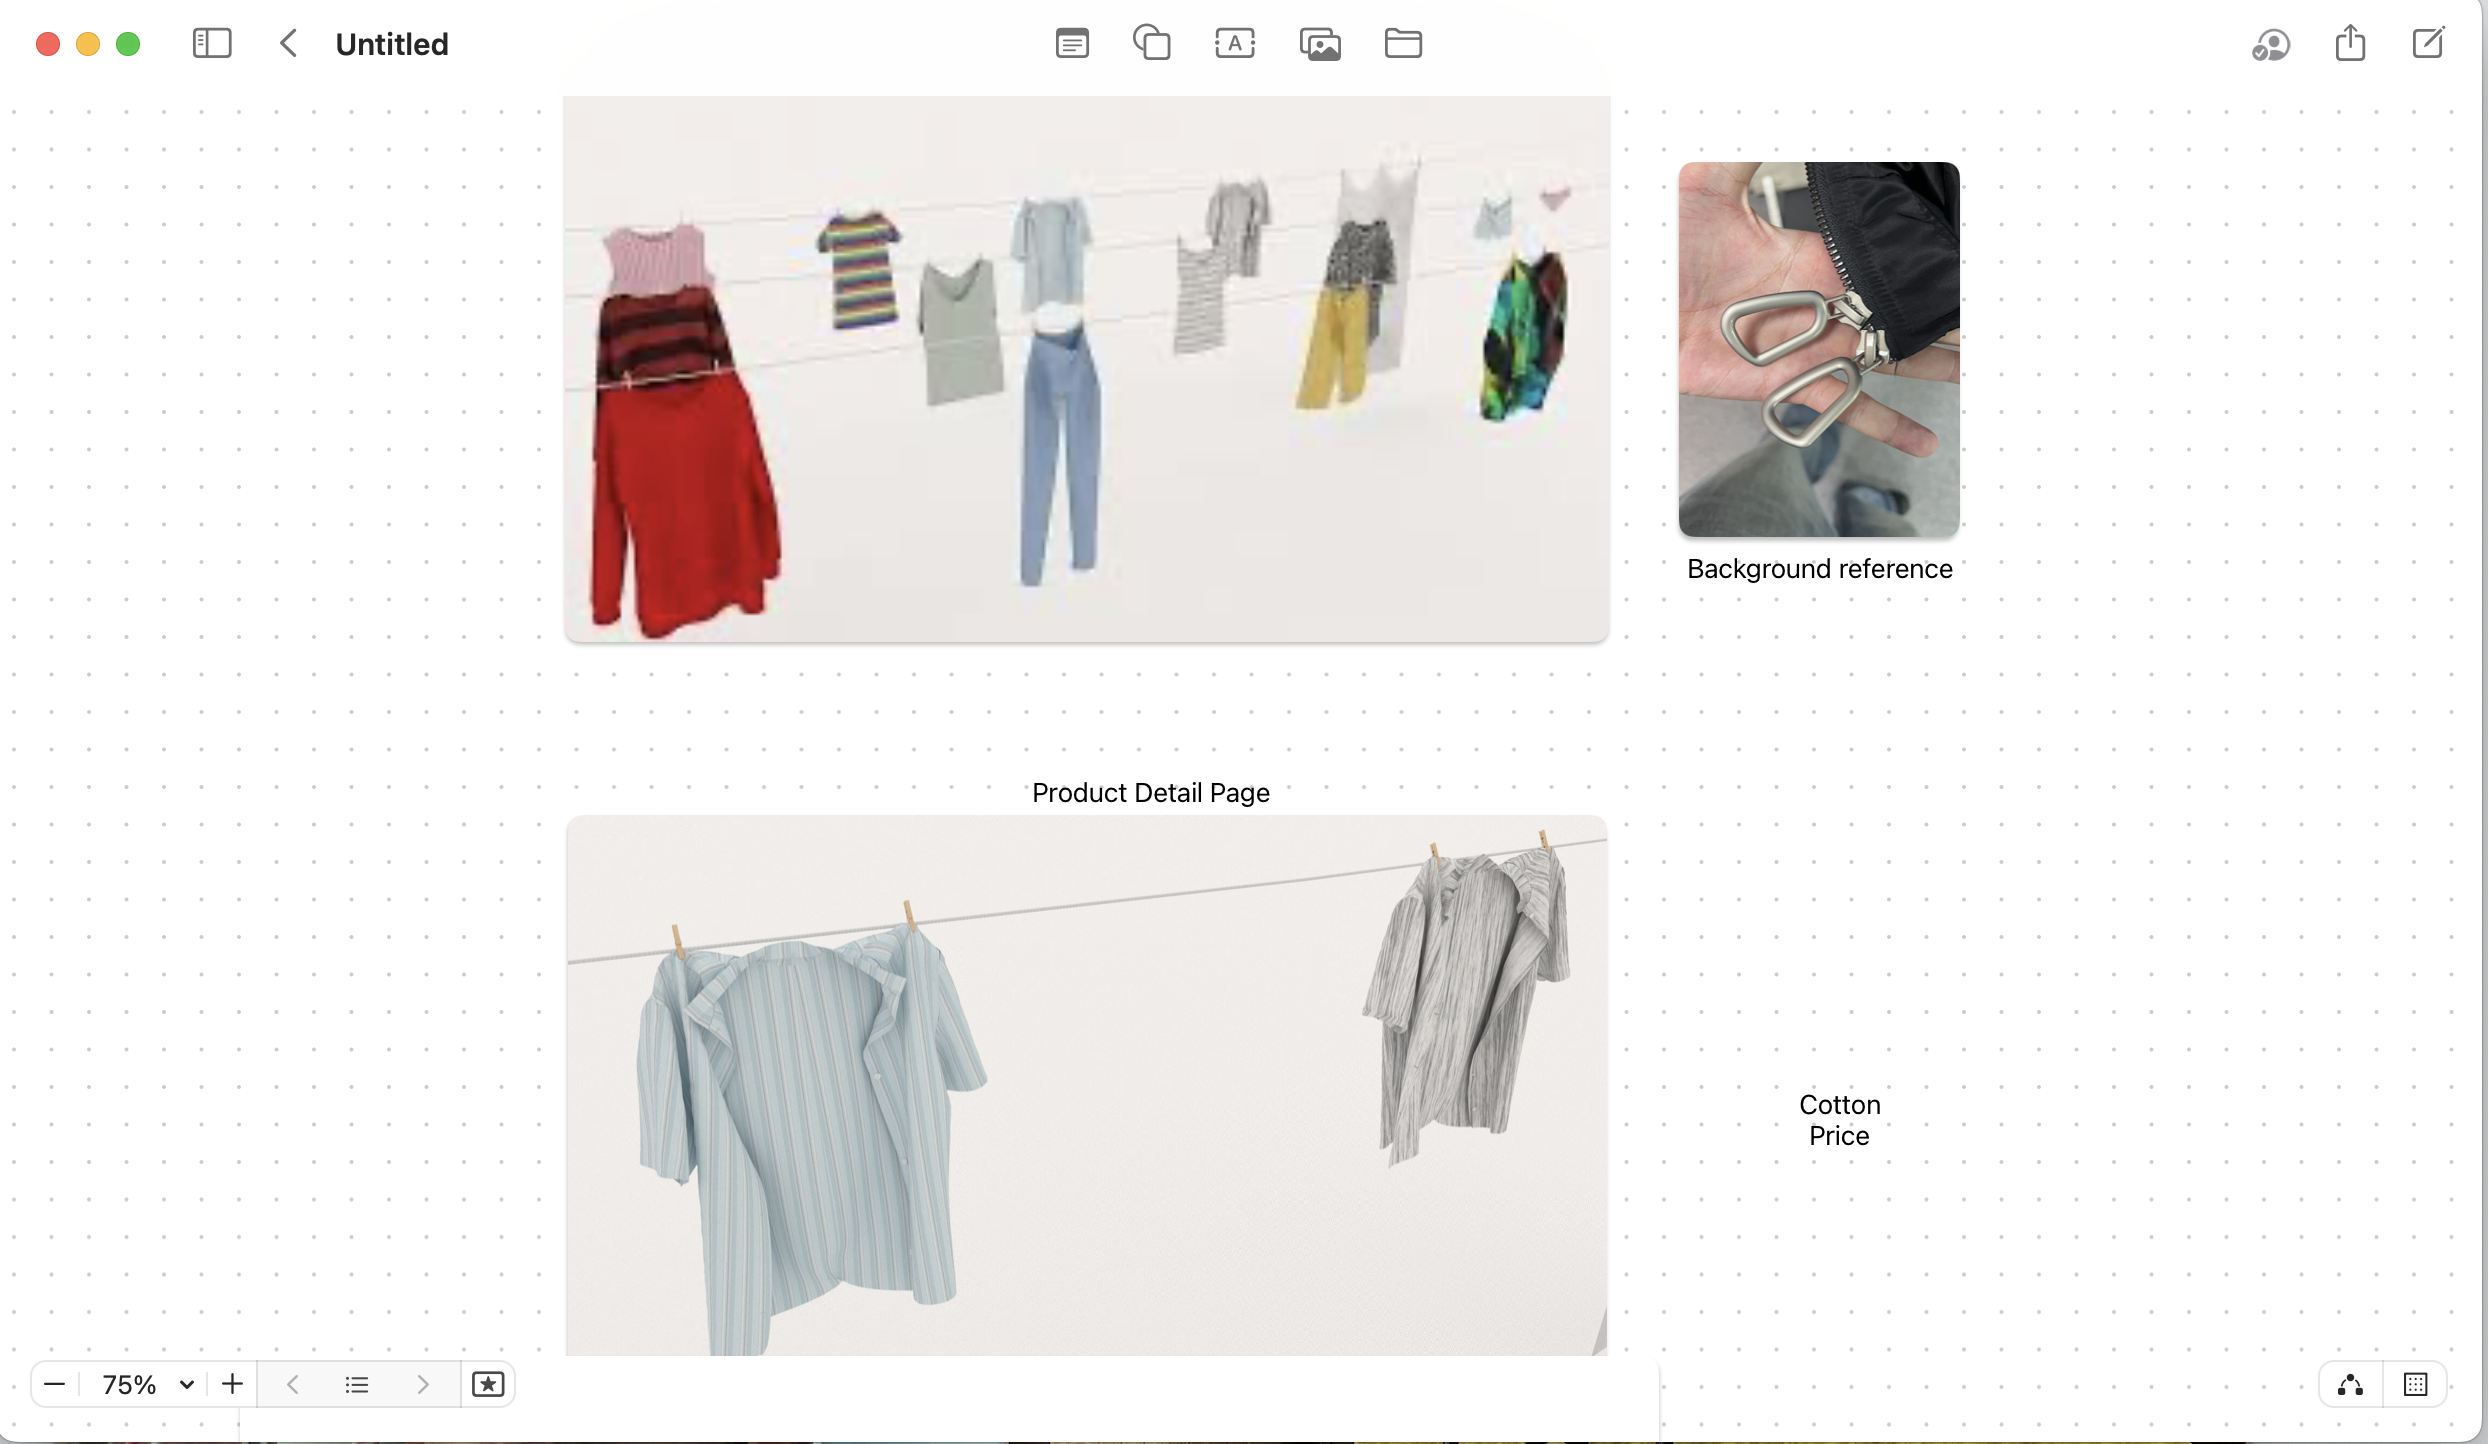This screenshot has height=1444, width=2488.
Task: Insert a file from folder
Action: pos(1403,44)
